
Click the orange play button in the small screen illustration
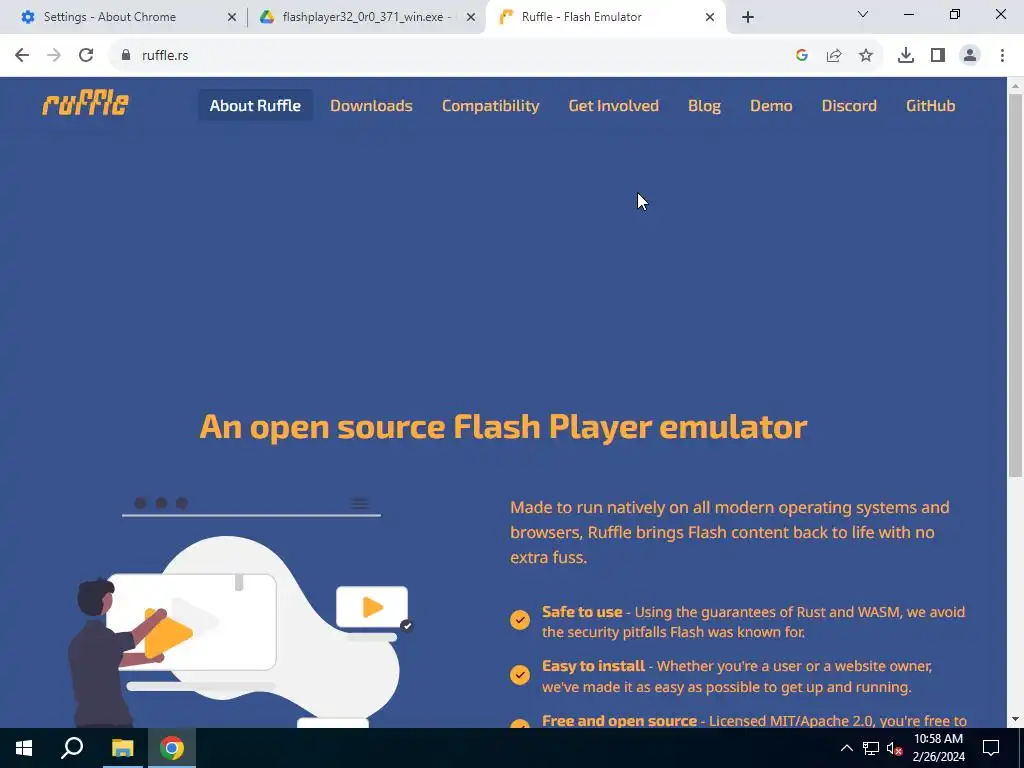click(x=372, y=607)
